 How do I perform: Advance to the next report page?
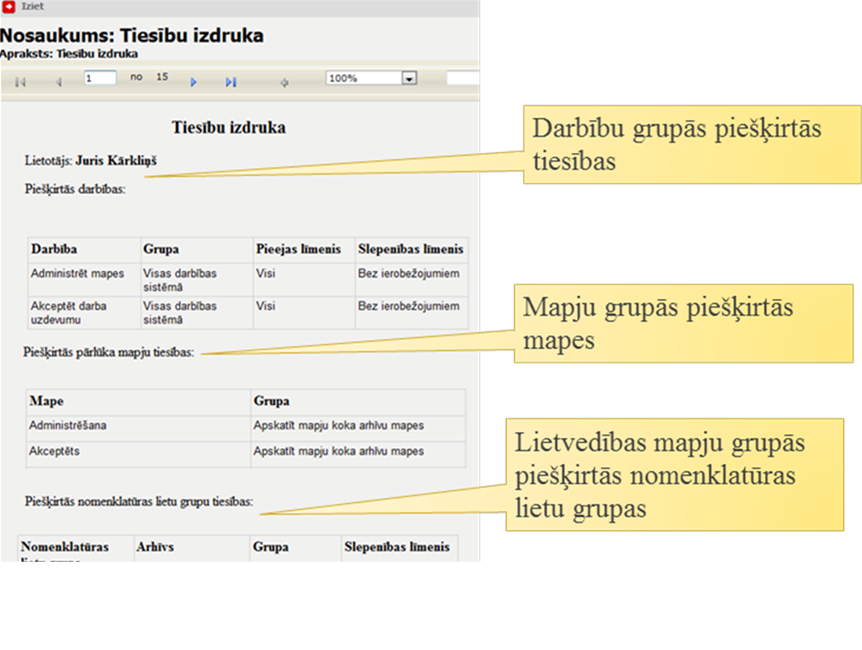point(194,82)
